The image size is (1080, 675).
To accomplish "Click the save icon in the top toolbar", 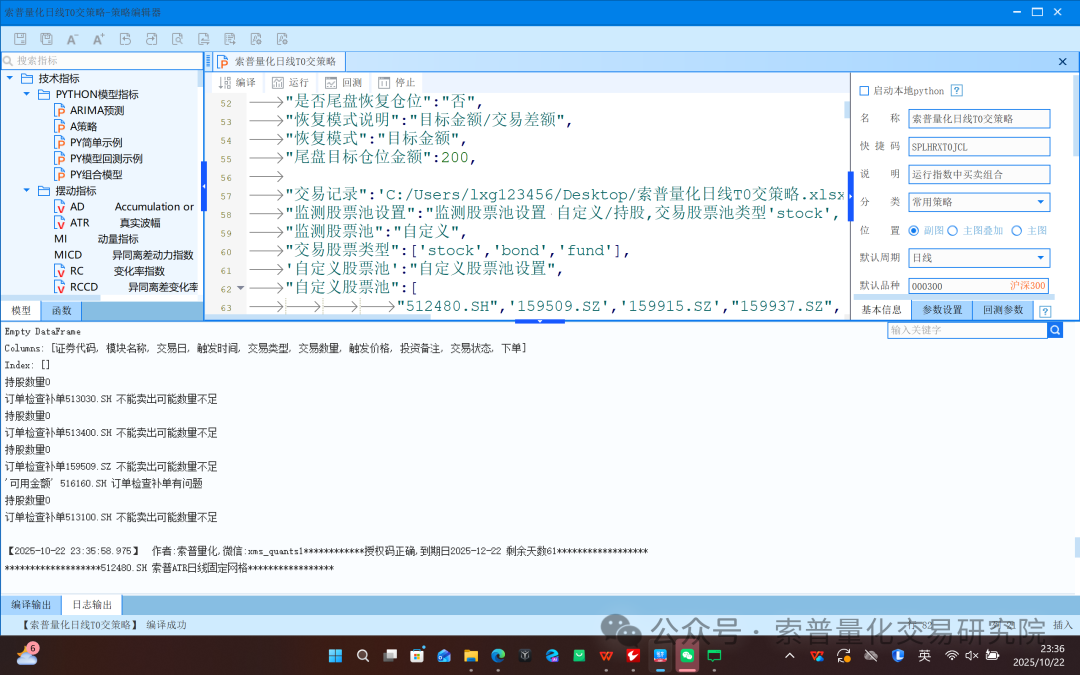I will click(20, 38).
